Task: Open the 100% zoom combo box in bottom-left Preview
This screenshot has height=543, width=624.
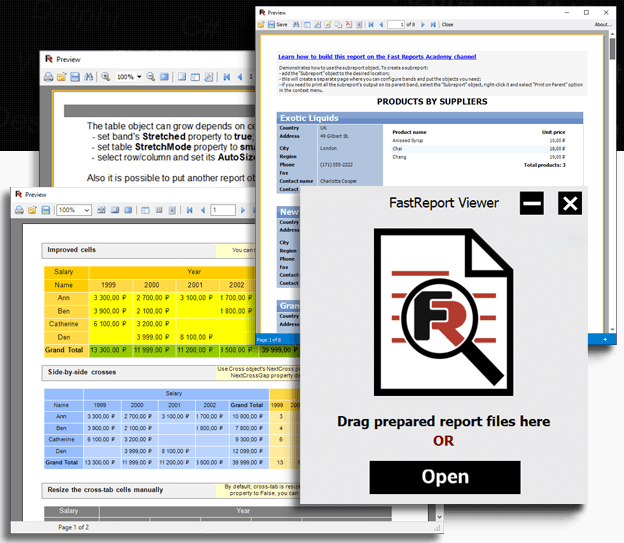Action: 74,210
